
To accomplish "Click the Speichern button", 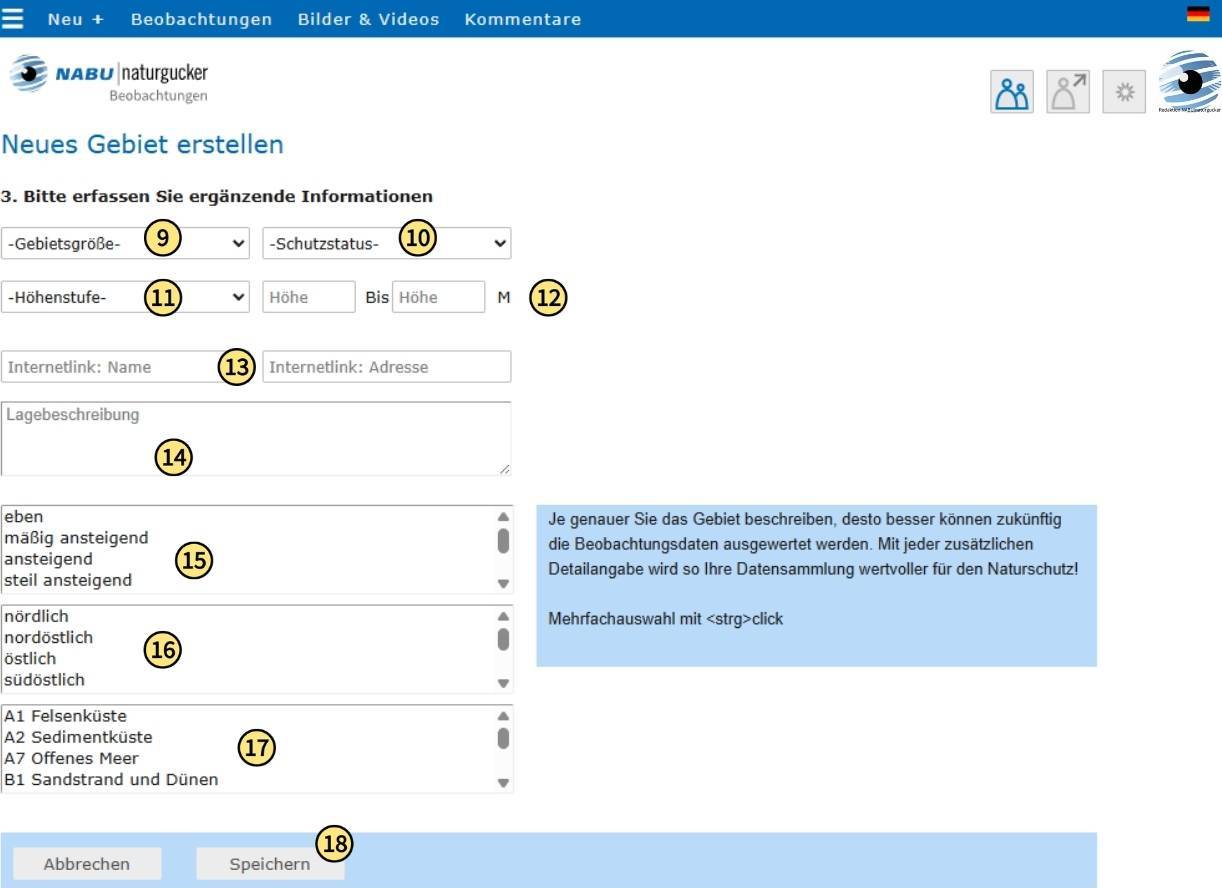I will 270,864.
